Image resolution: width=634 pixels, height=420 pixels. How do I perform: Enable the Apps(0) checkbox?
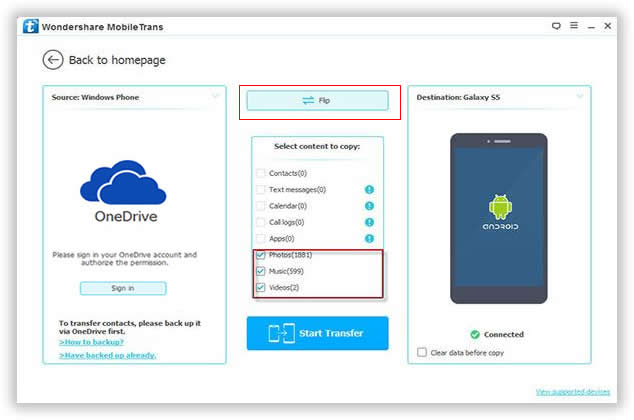pyautogui.click(x=261, y=238)
